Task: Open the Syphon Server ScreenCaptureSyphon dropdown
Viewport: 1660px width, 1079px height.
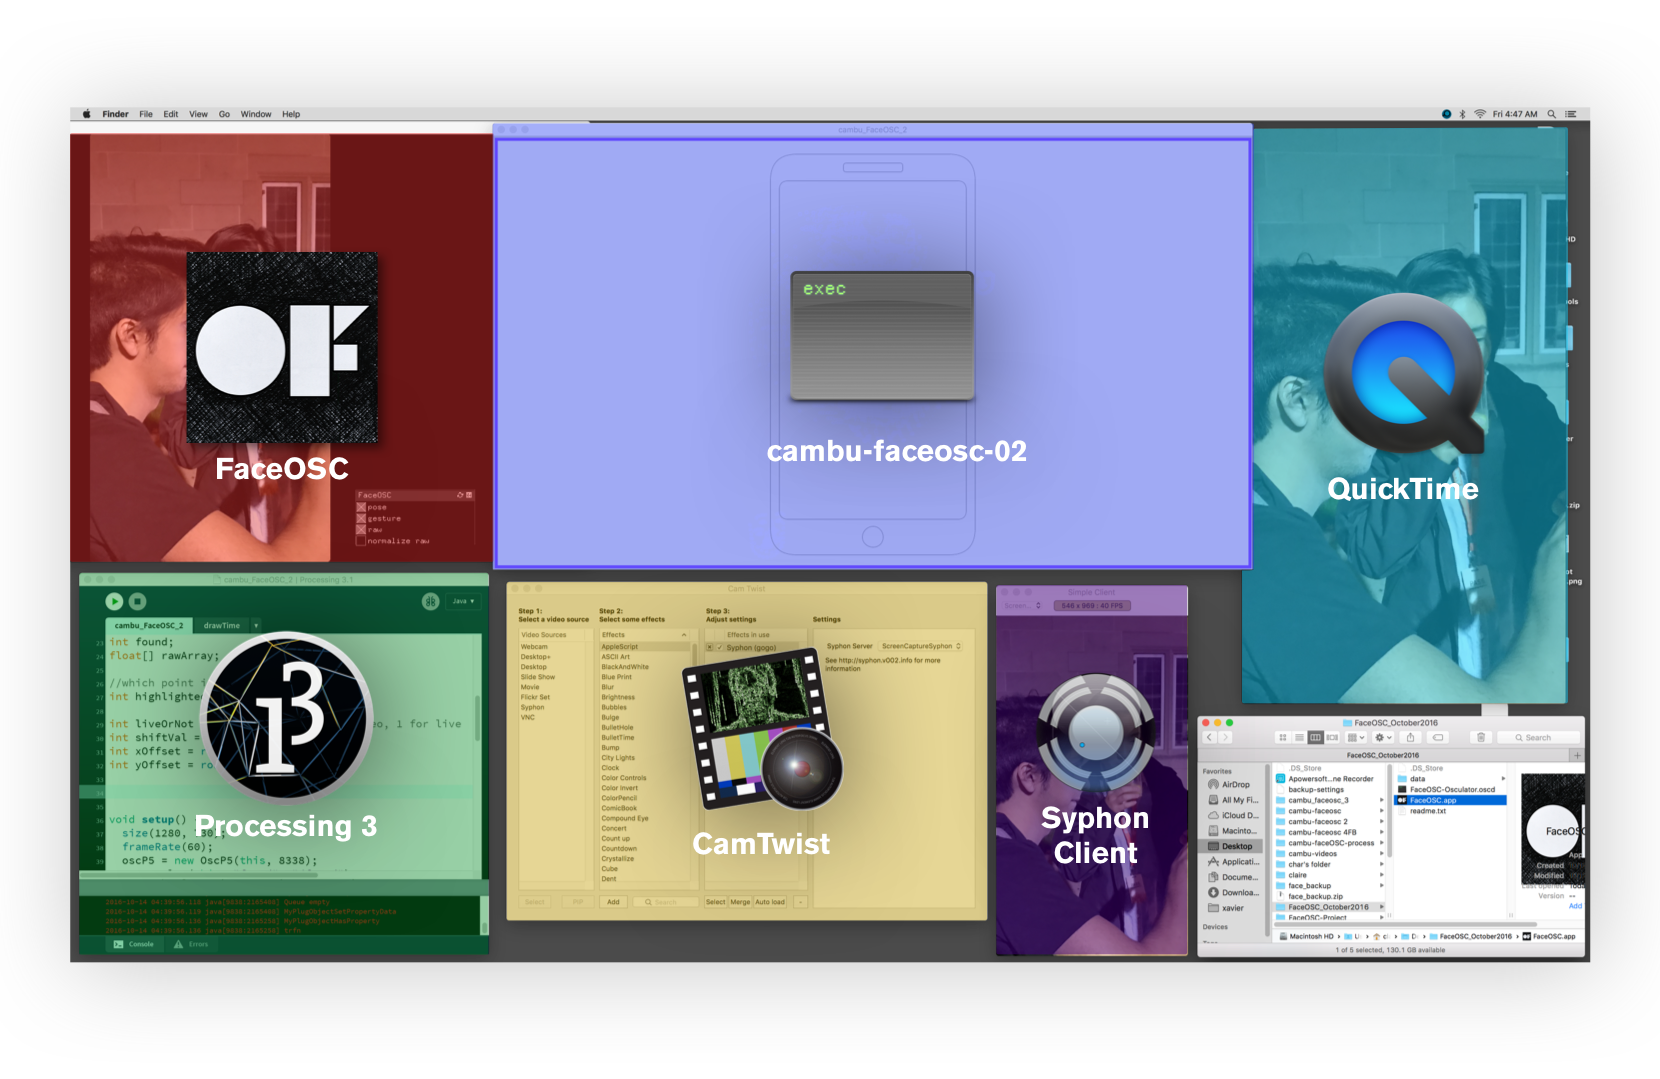Action: point(921,646)
